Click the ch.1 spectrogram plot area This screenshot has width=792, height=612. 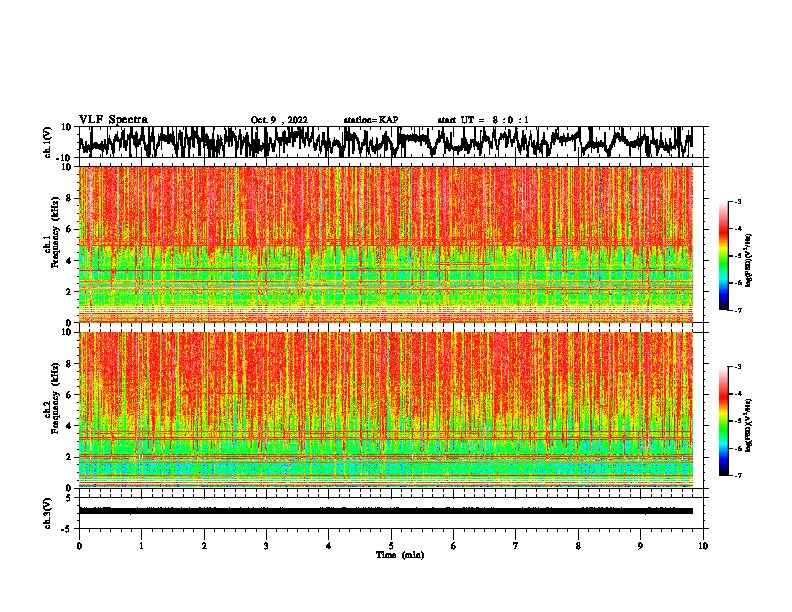tap(386, 244)
